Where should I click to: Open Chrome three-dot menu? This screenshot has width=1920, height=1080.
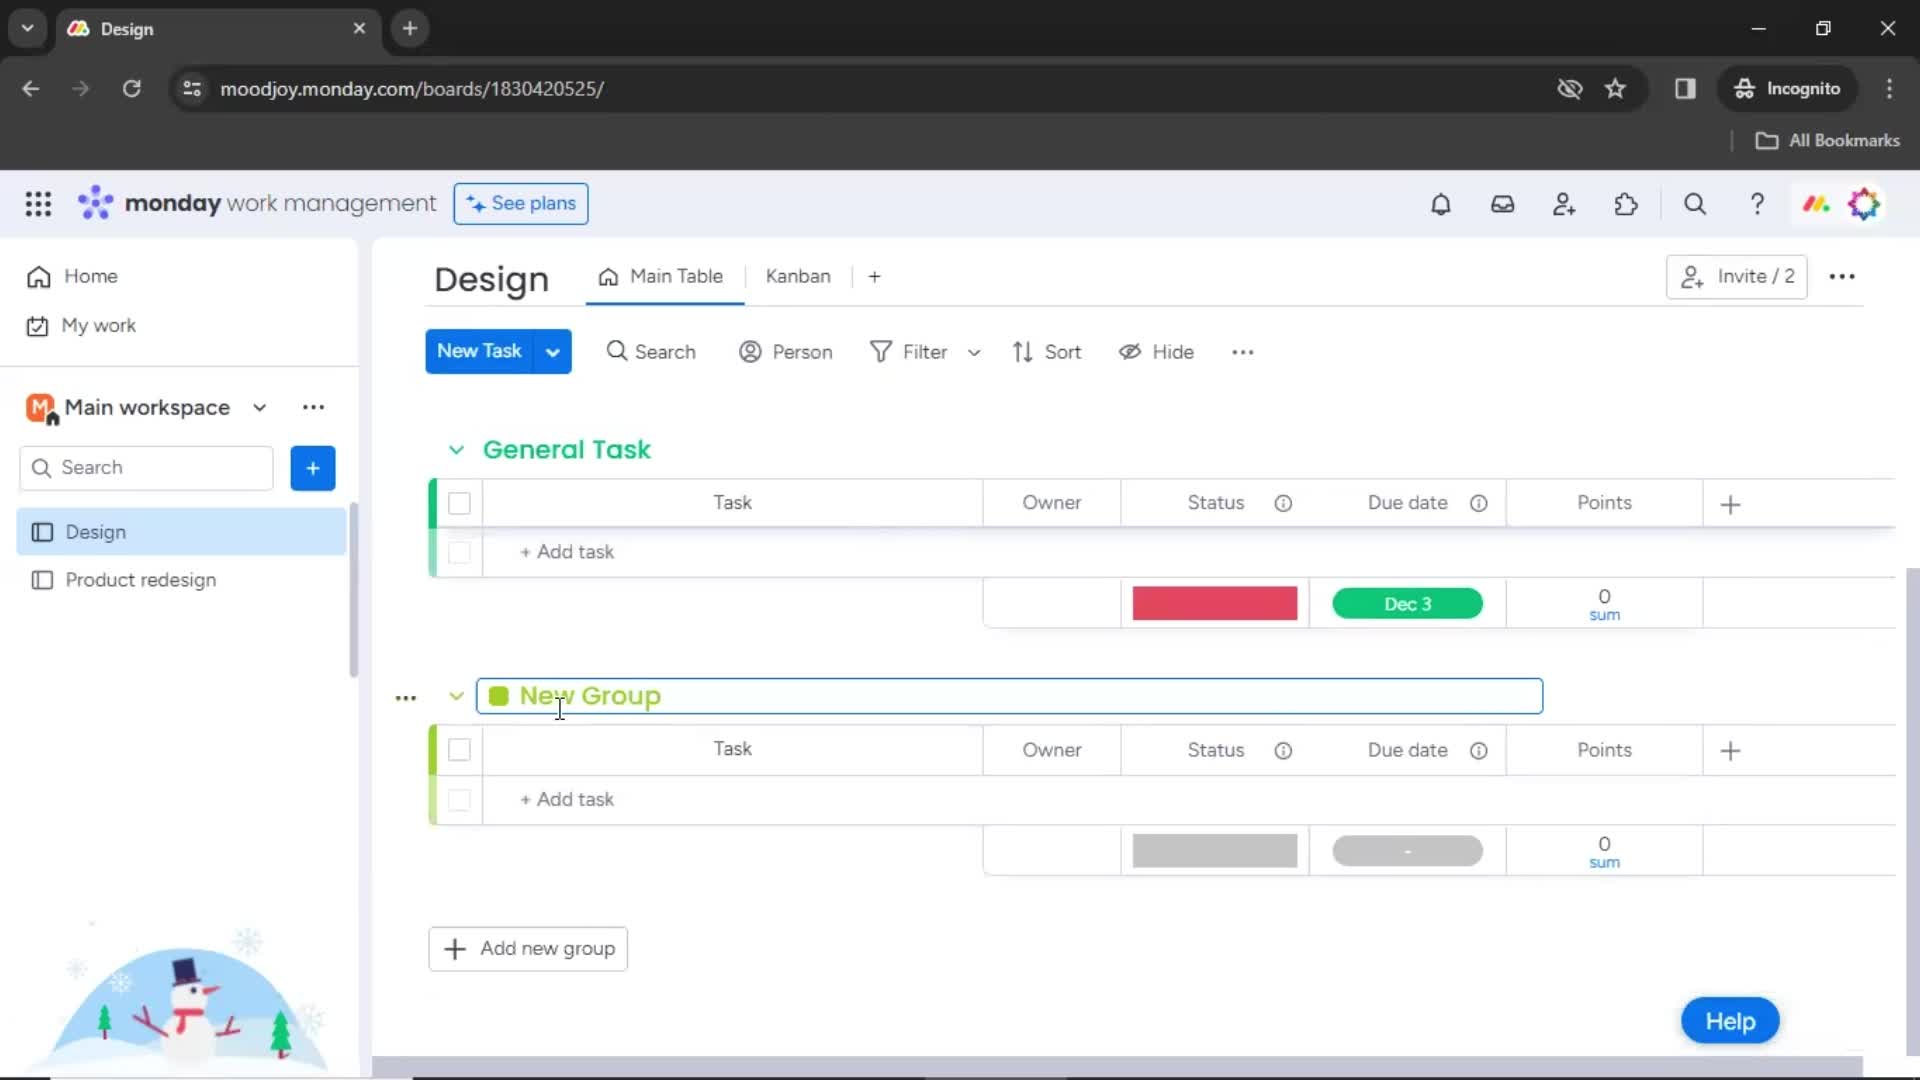tap(1889, 89)
